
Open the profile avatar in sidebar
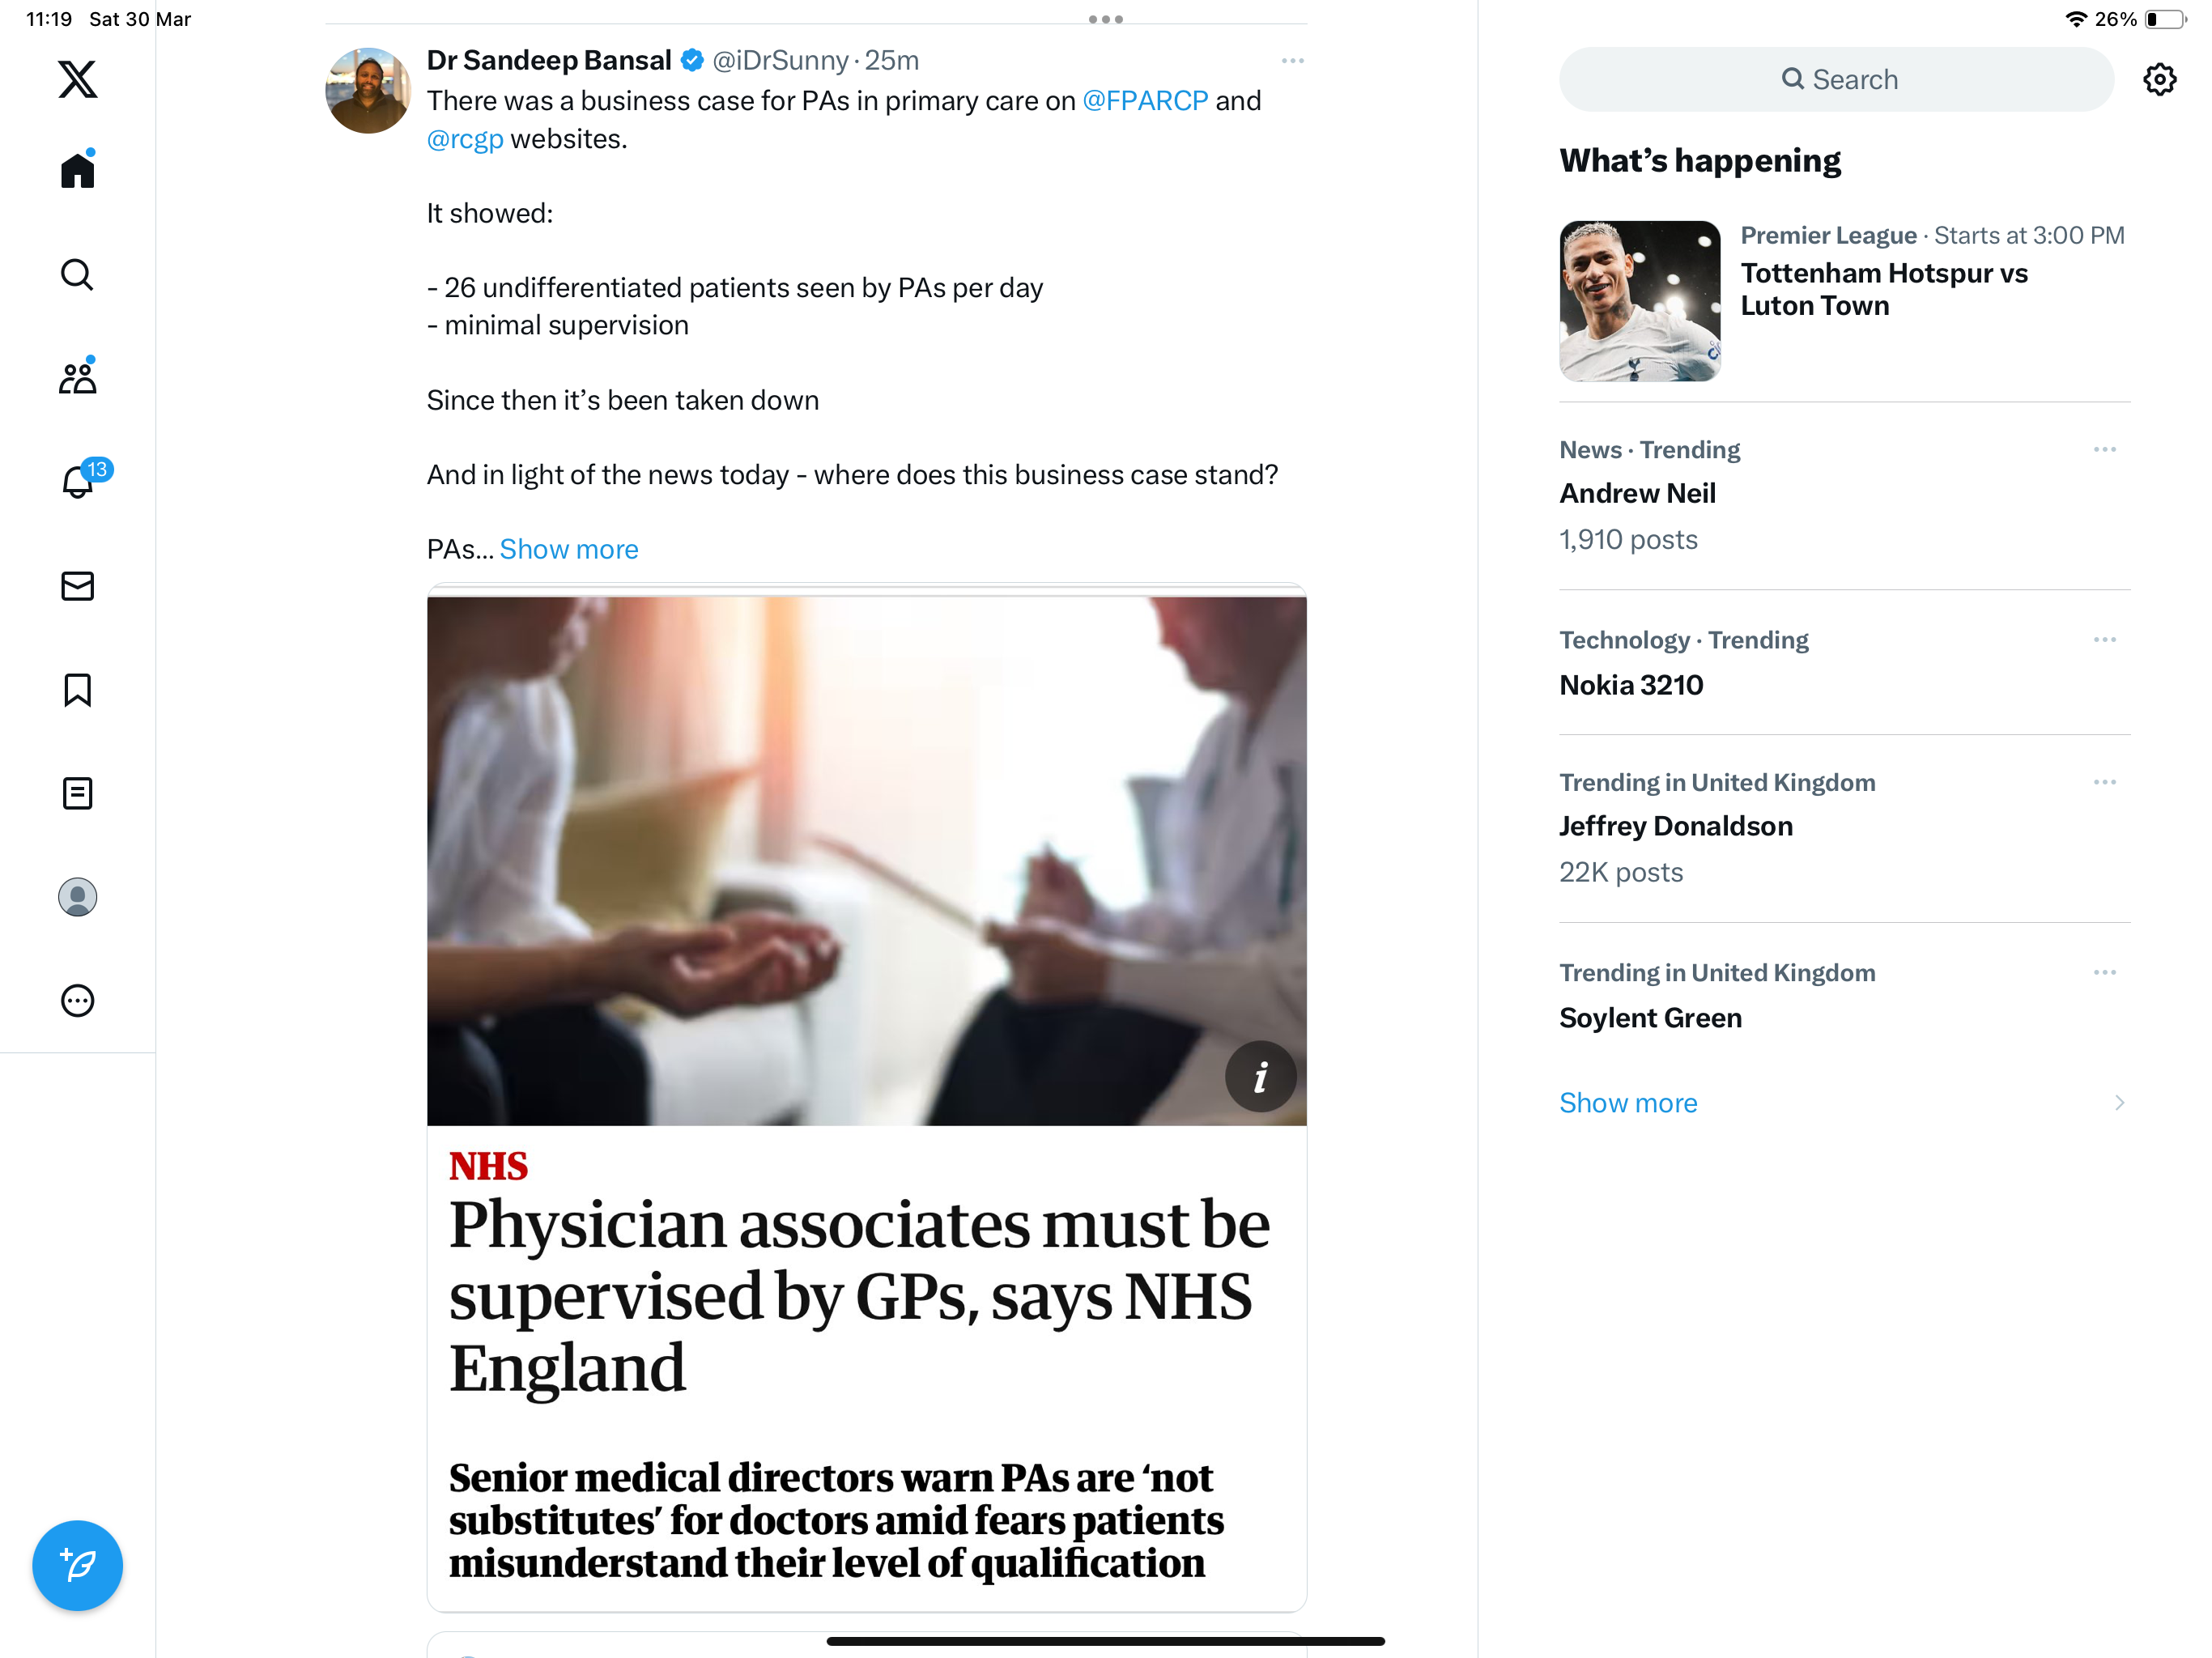point(77,897)
